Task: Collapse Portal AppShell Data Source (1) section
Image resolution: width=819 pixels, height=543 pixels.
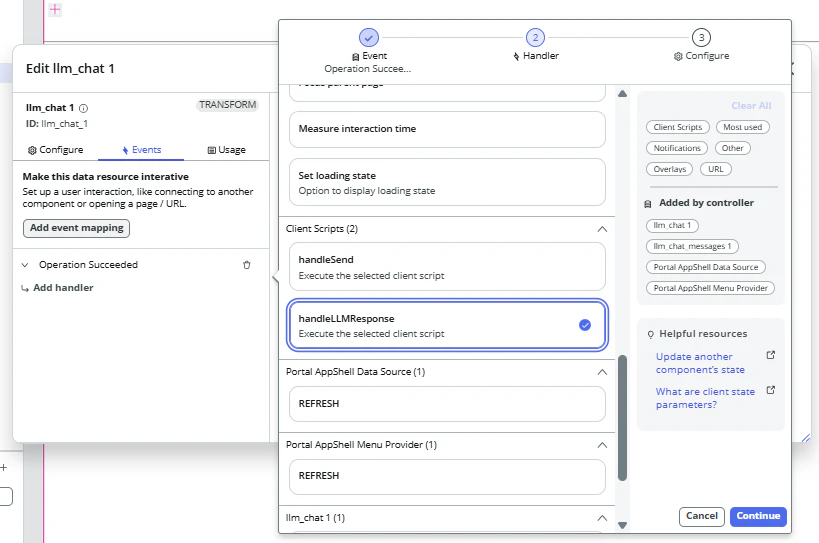Action: click(602, 372)
